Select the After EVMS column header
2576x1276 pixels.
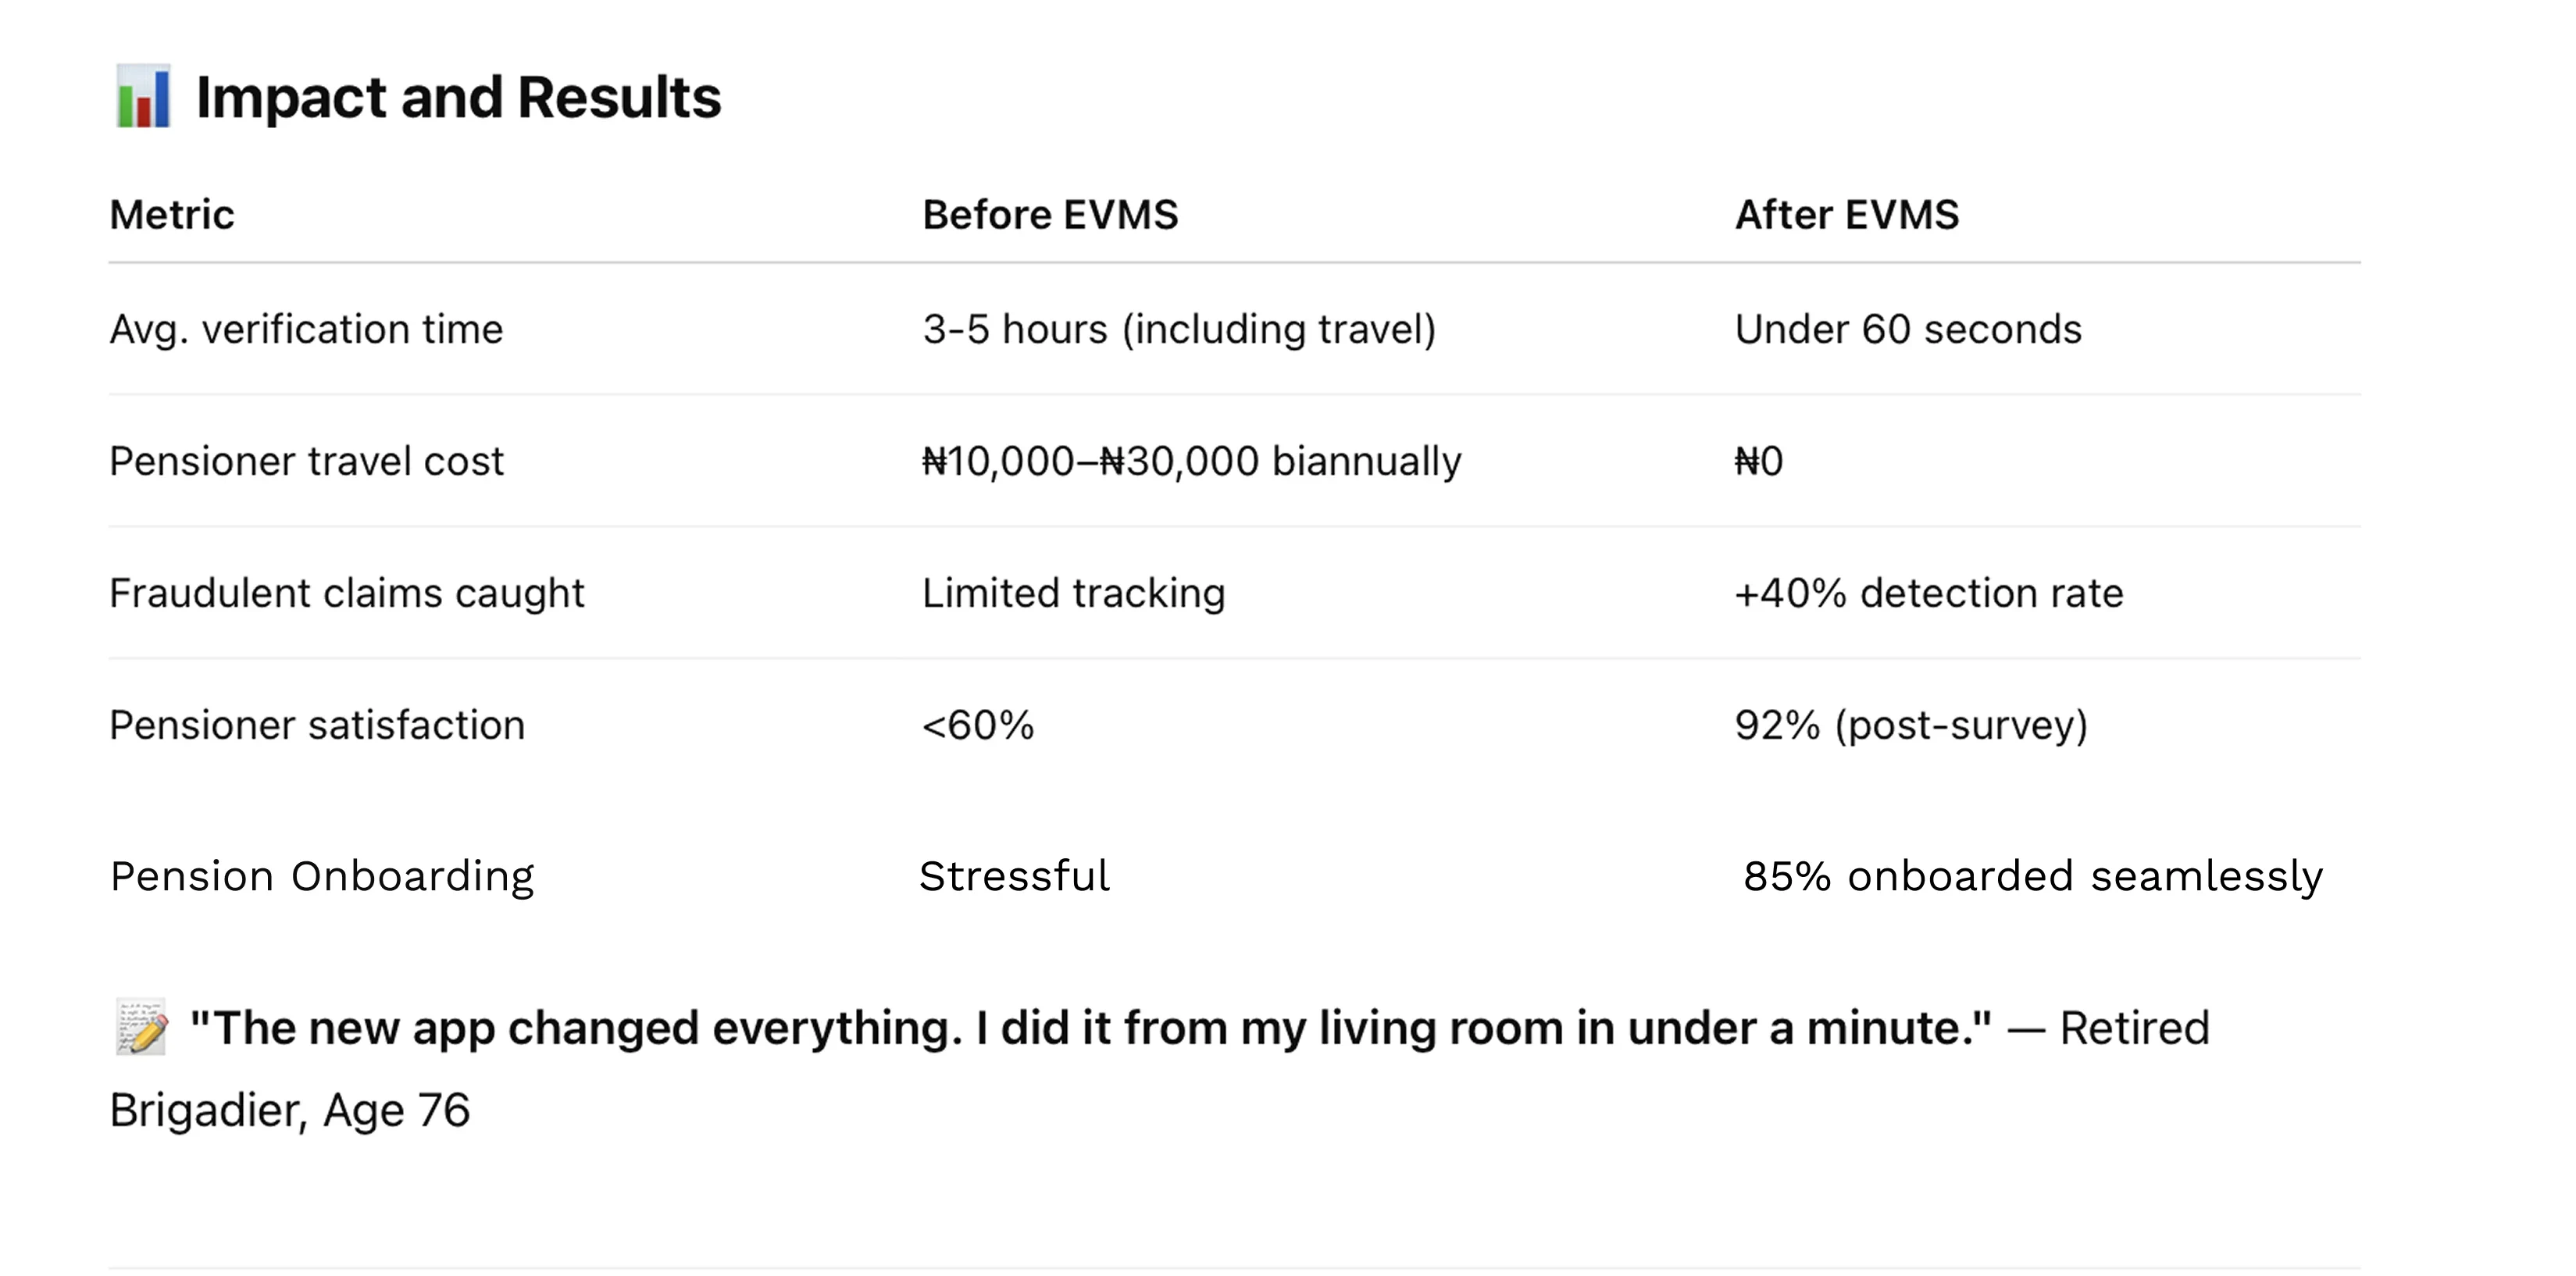pyautogui.click(x=1846, y=215)
